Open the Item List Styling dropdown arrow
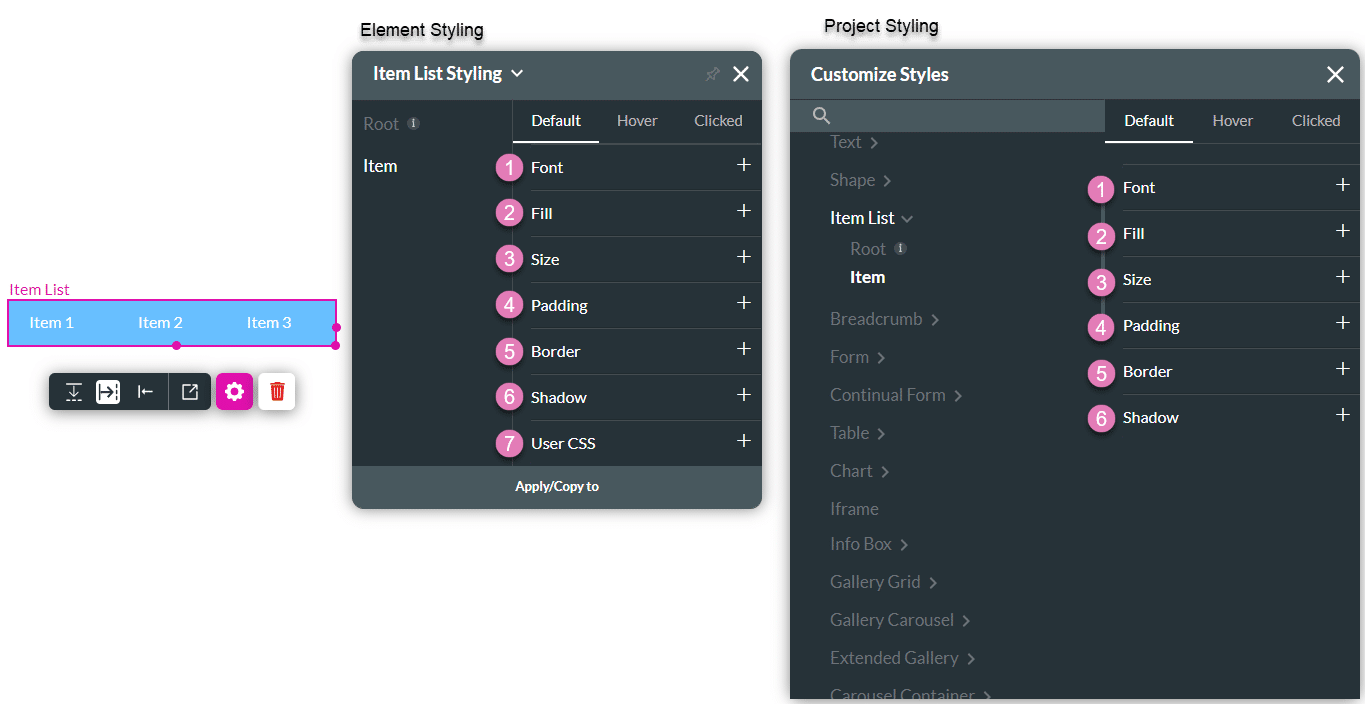The image size is (1365, 704). click(517, 73)
